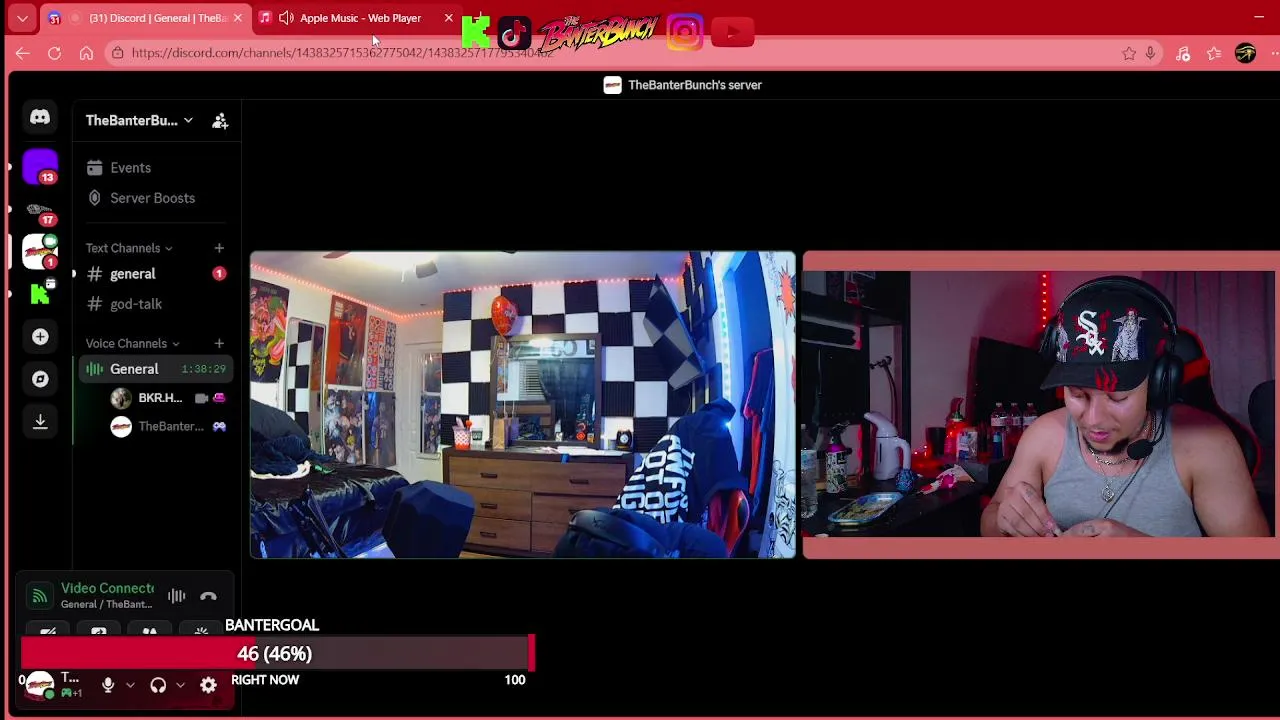Click the Add a Server plus icon
This screenshot has width=1280, height=720.
pos(40,337)
